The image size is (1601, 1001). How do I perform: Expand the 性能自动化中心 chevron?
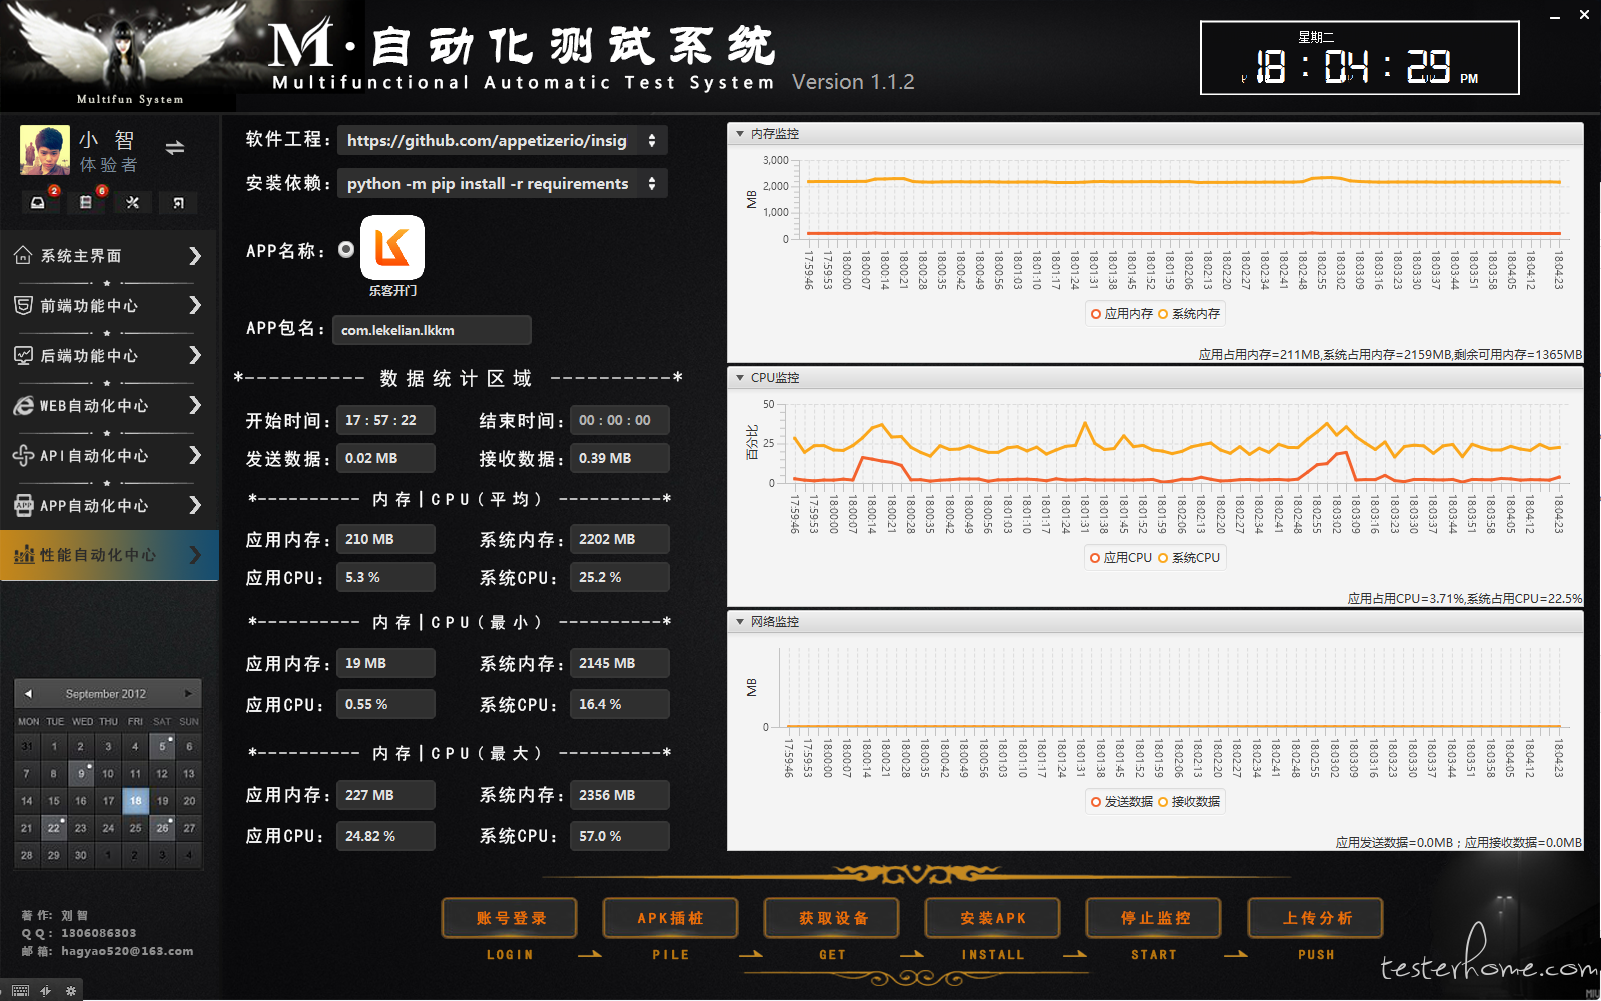coord(195,555)
